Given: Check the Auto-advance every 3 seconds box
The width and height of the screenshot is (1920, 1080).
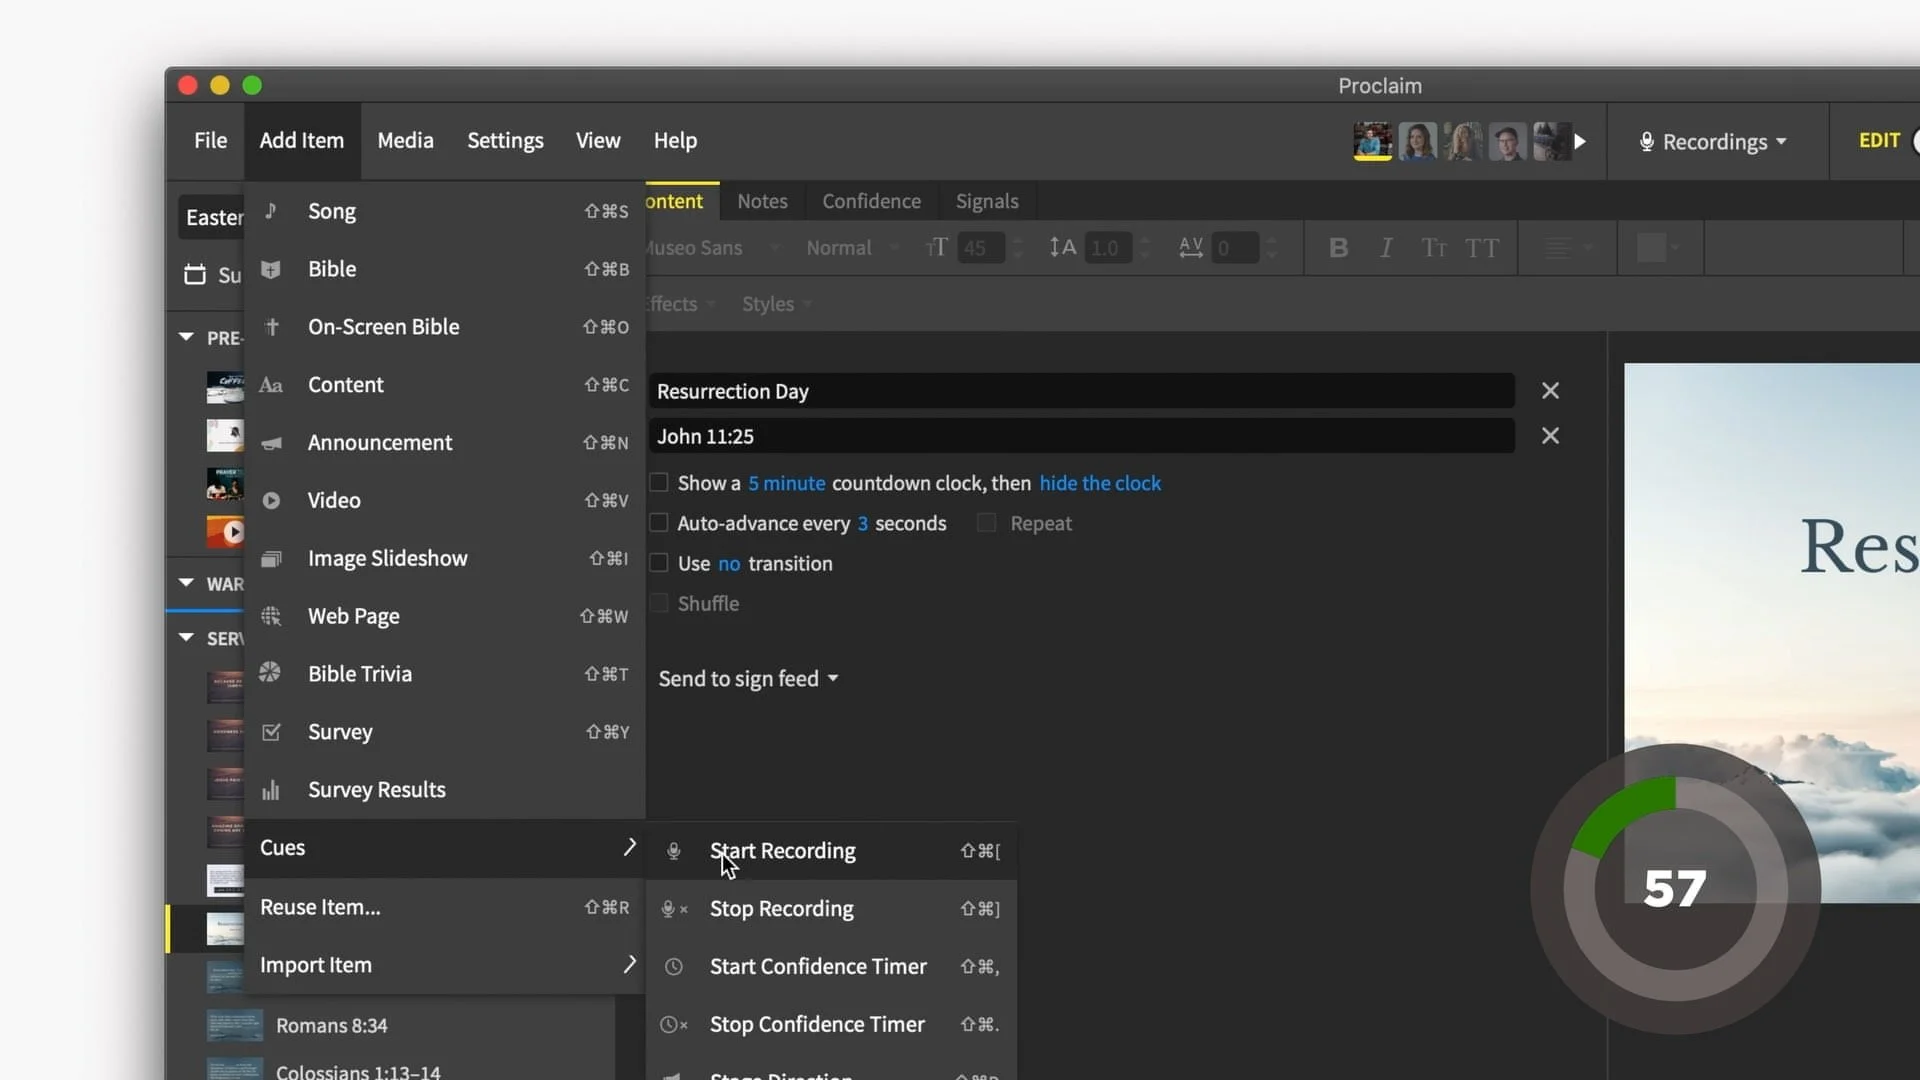Looking at the screenshot, I should [659, 523].
